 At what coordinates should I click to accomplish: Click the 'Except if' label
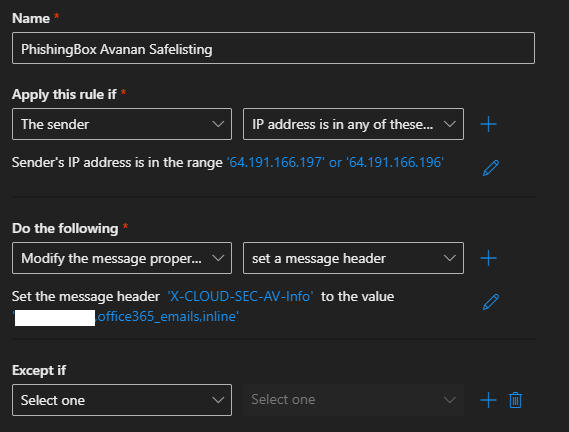(39, 370)
